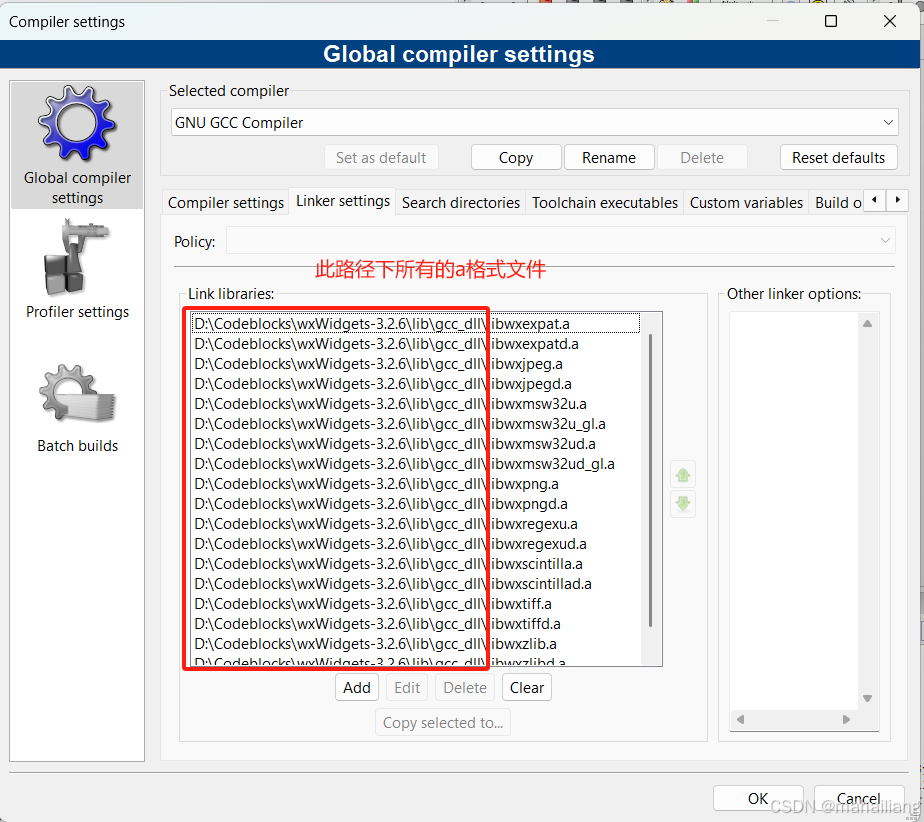Select libwxpngd.a library entry
This screenshot has height=822, width=924.
pyautogui.click(x=415, y=504)
